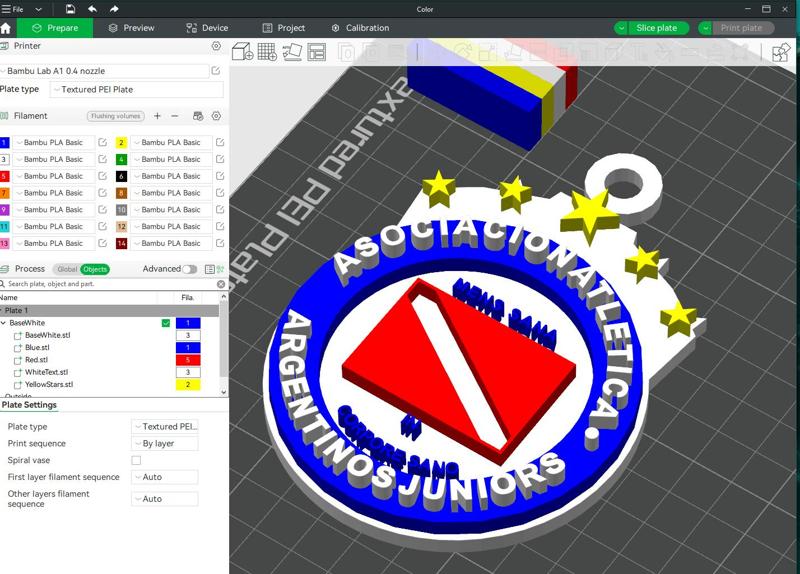800x574 pixels.
Task: Open the Bambu Lab A1 0.4 nozzle dropdown
Action: point(105,71)
